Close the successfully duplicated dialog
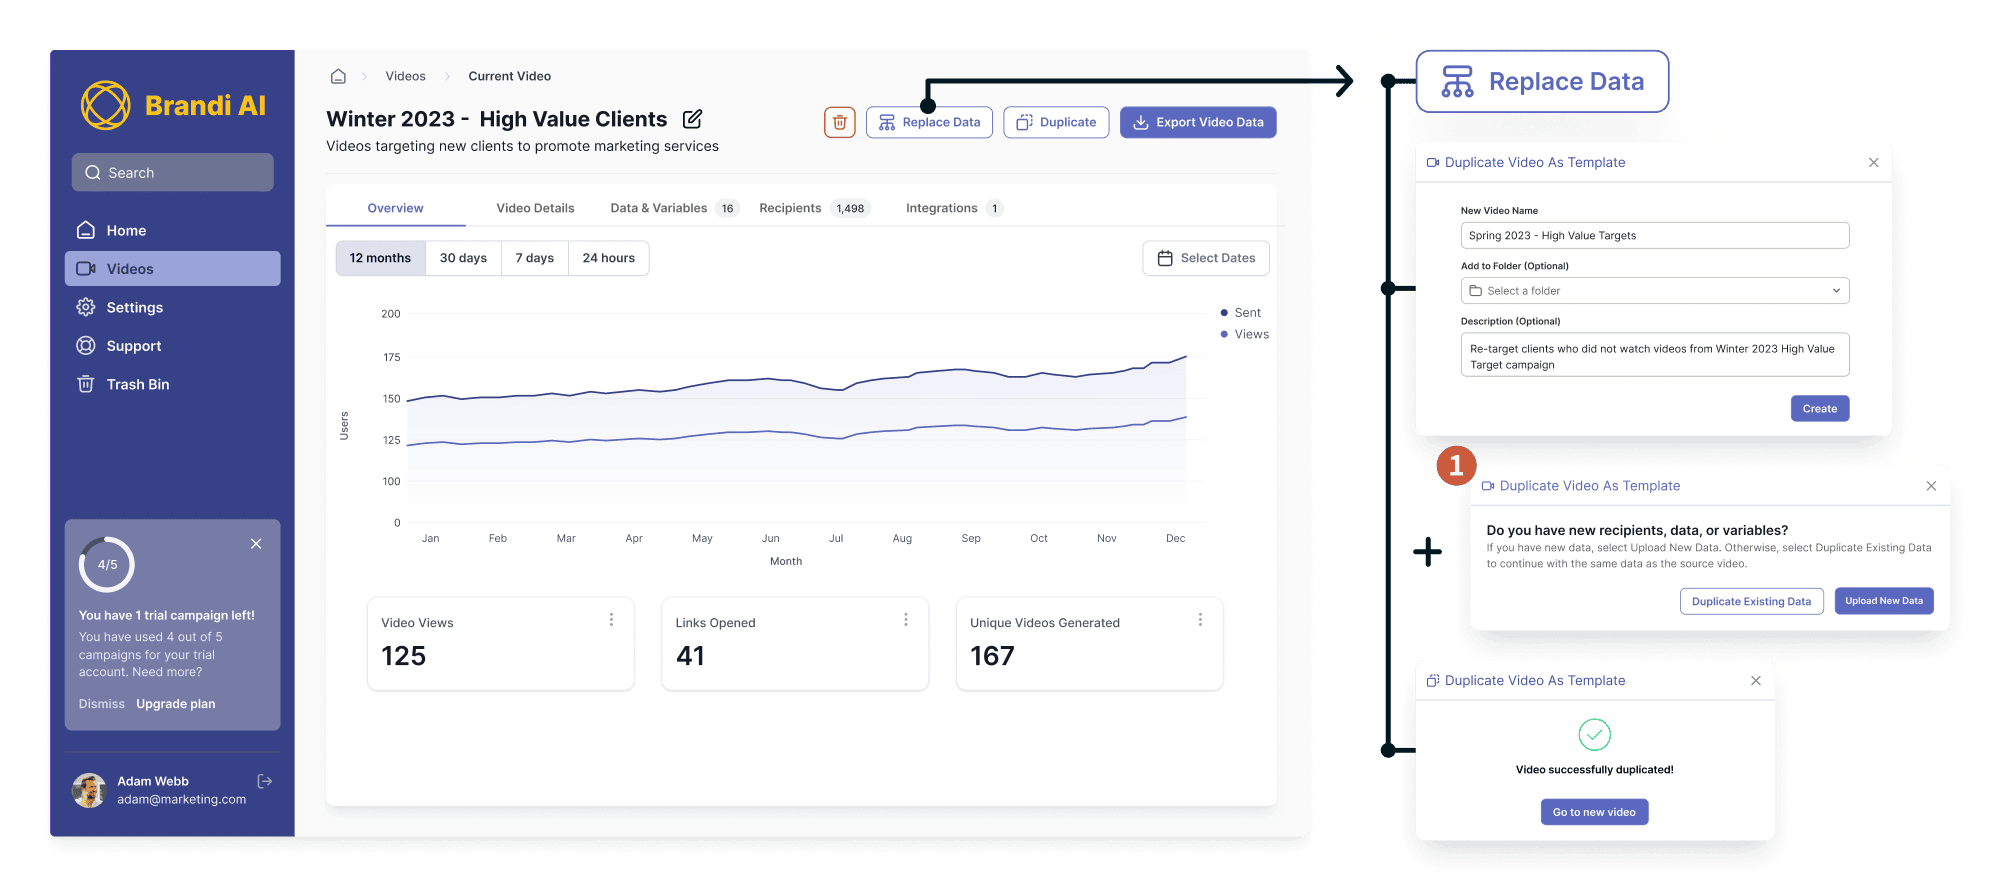 1756,681
